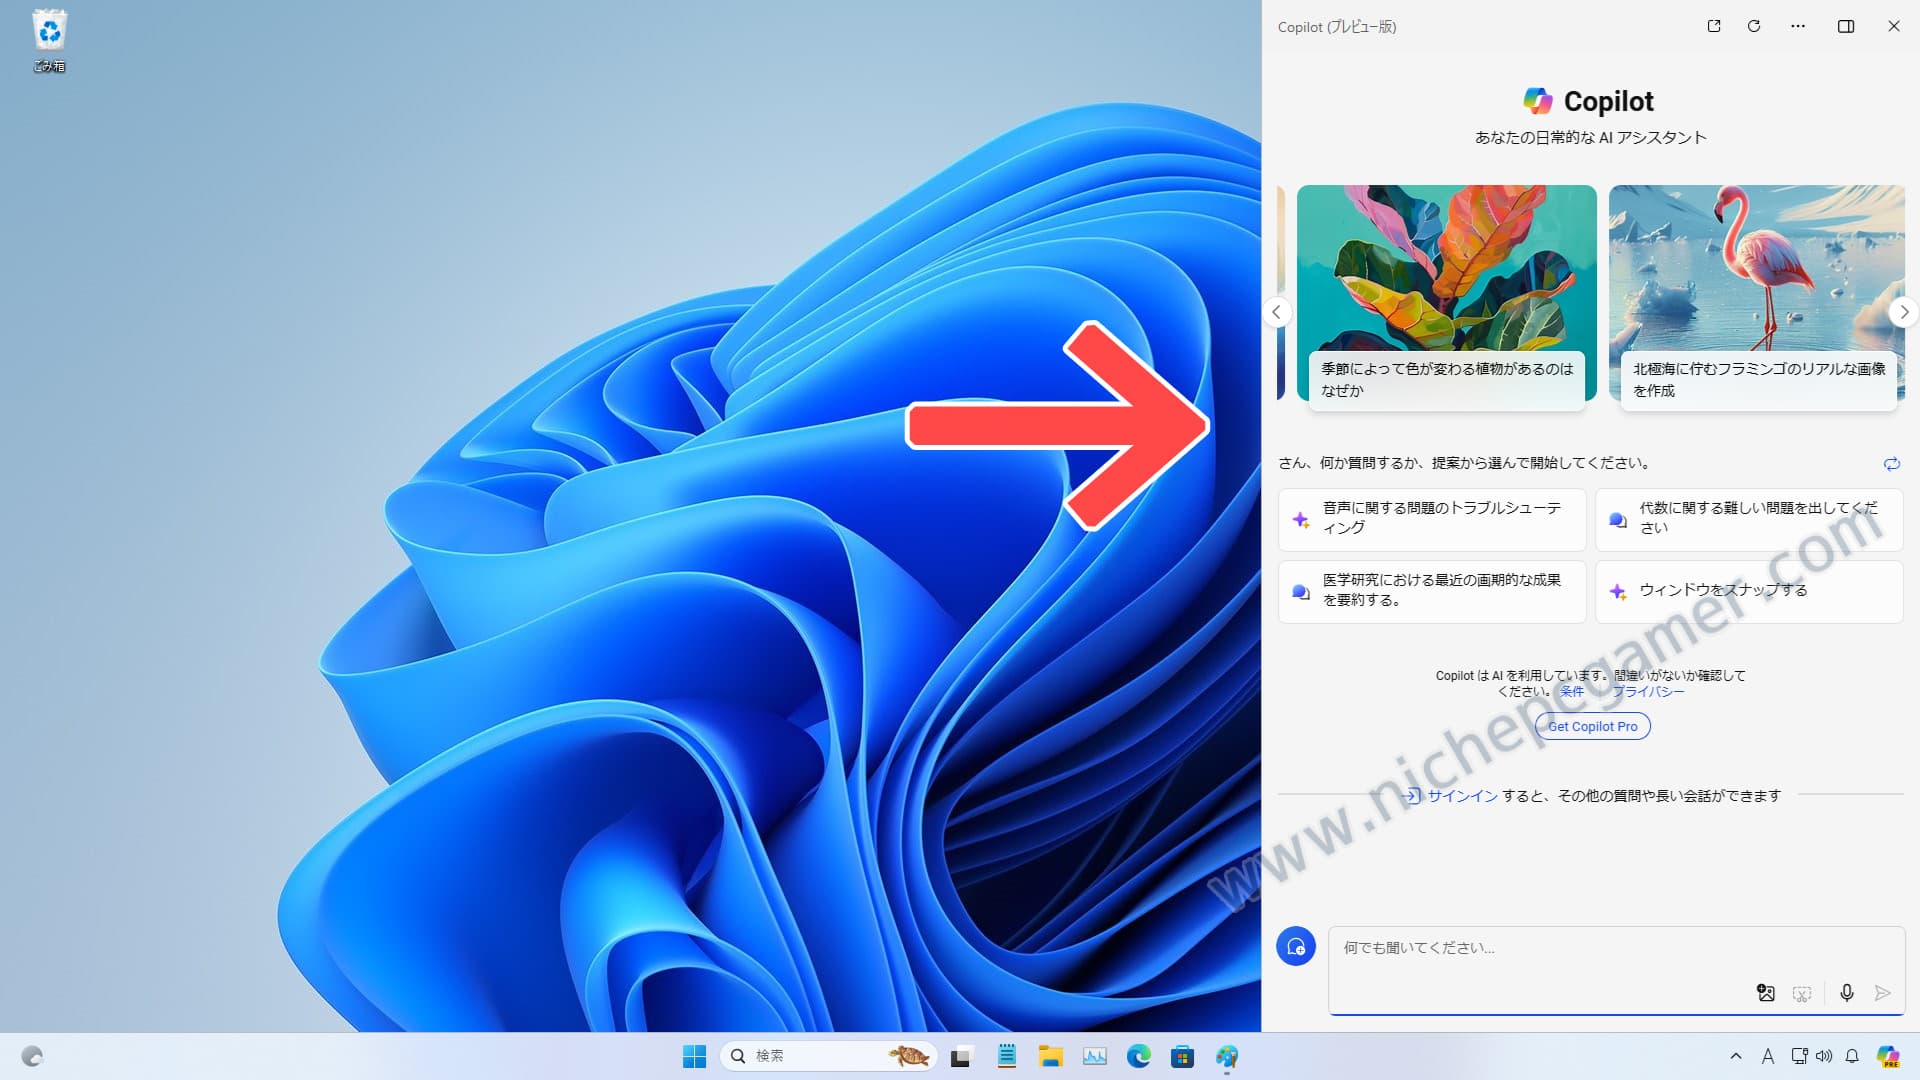Close the Copilot pane
This screenshot has width=1920, height=1080.
(x=1894, y=26)
